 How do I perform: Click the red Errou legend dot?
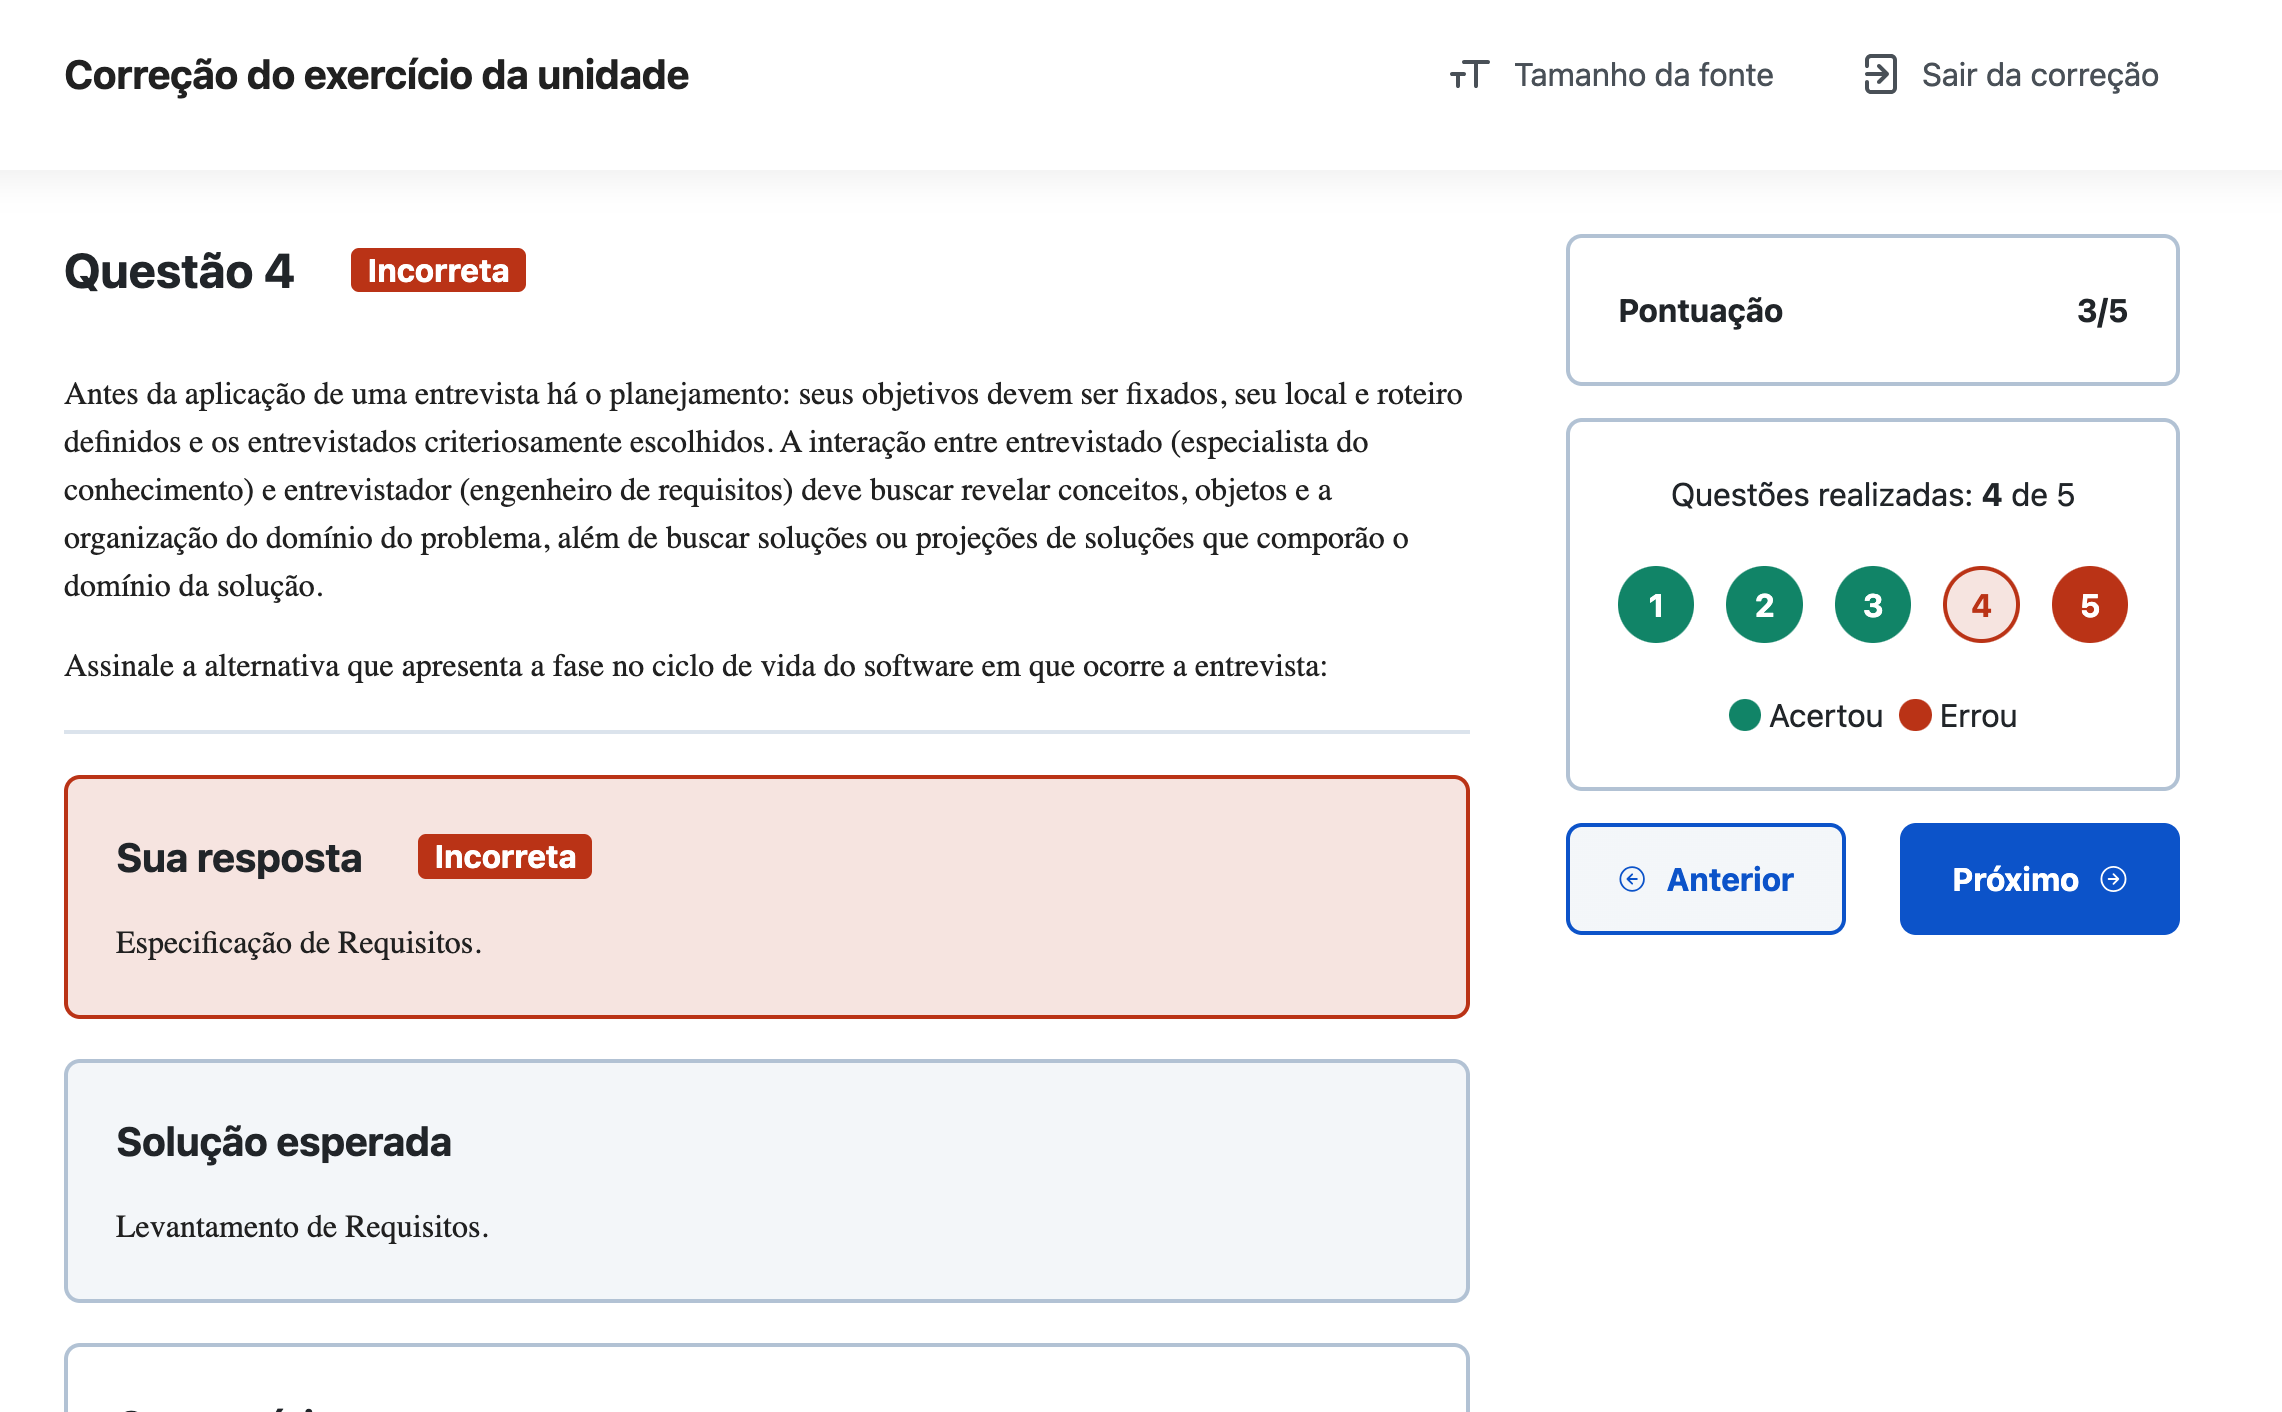point(1915,715)
